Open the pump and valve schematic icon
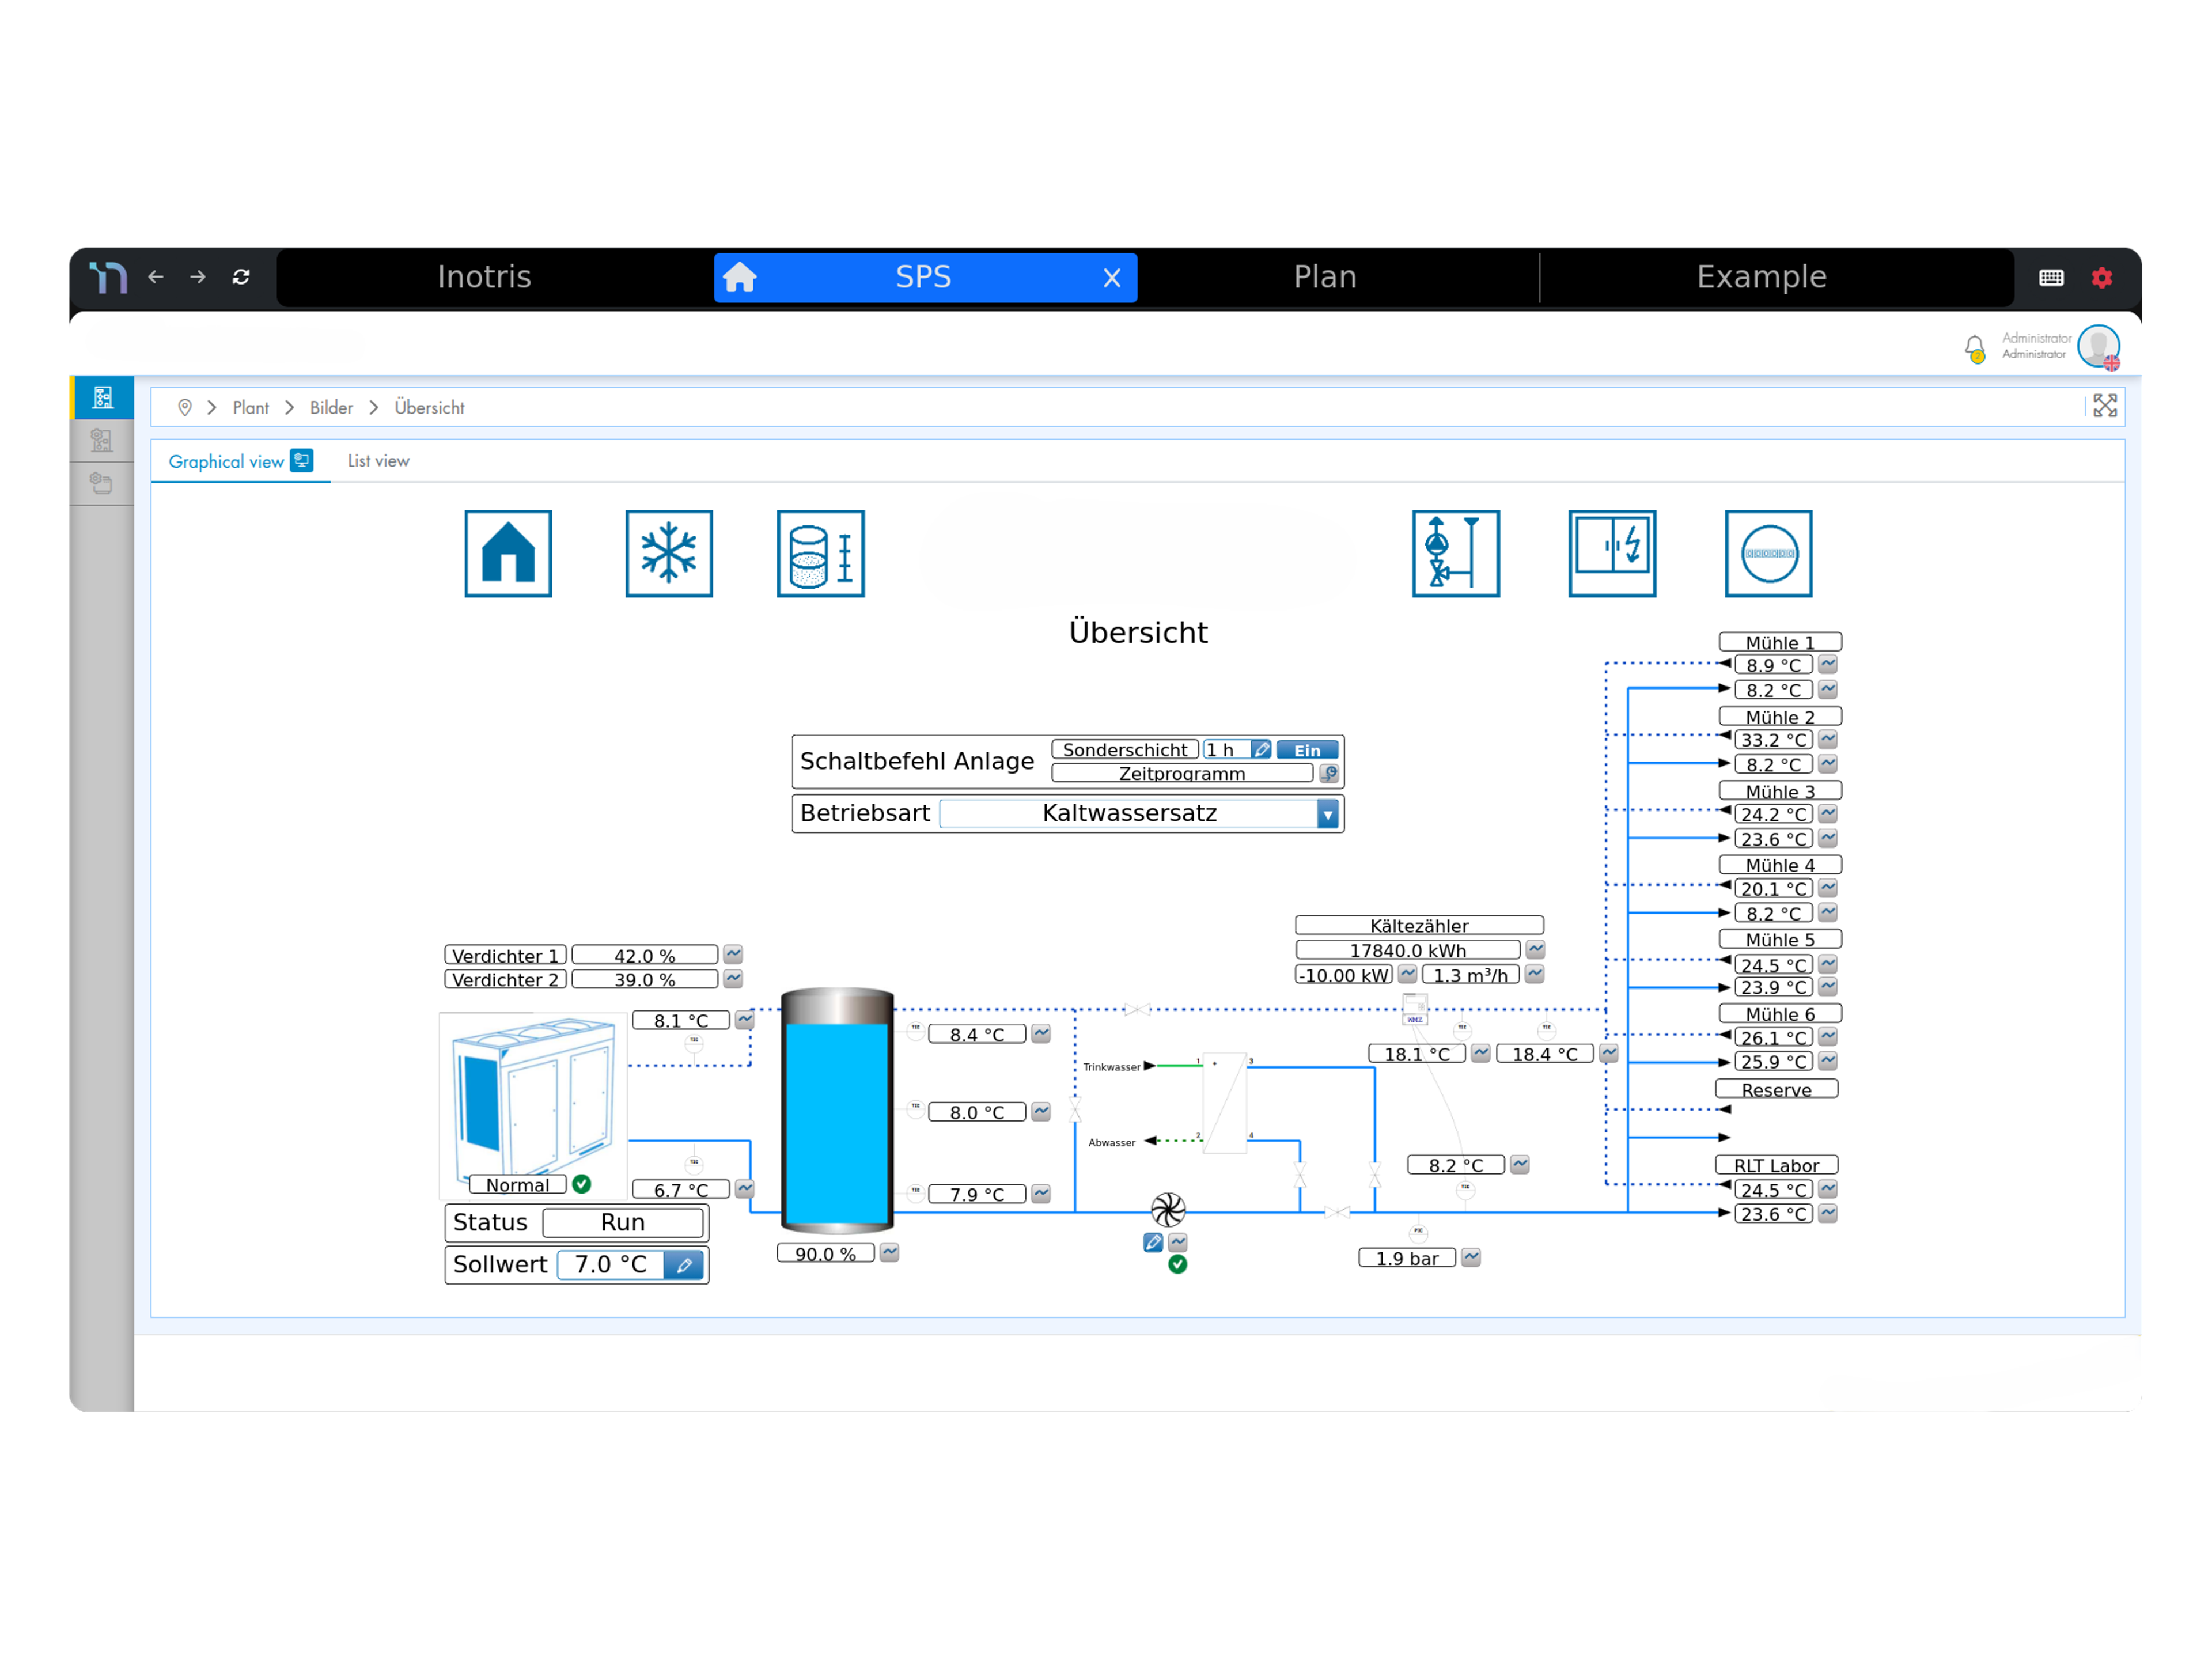Screen dimensions: 2212x1659 coord(1455,554)
